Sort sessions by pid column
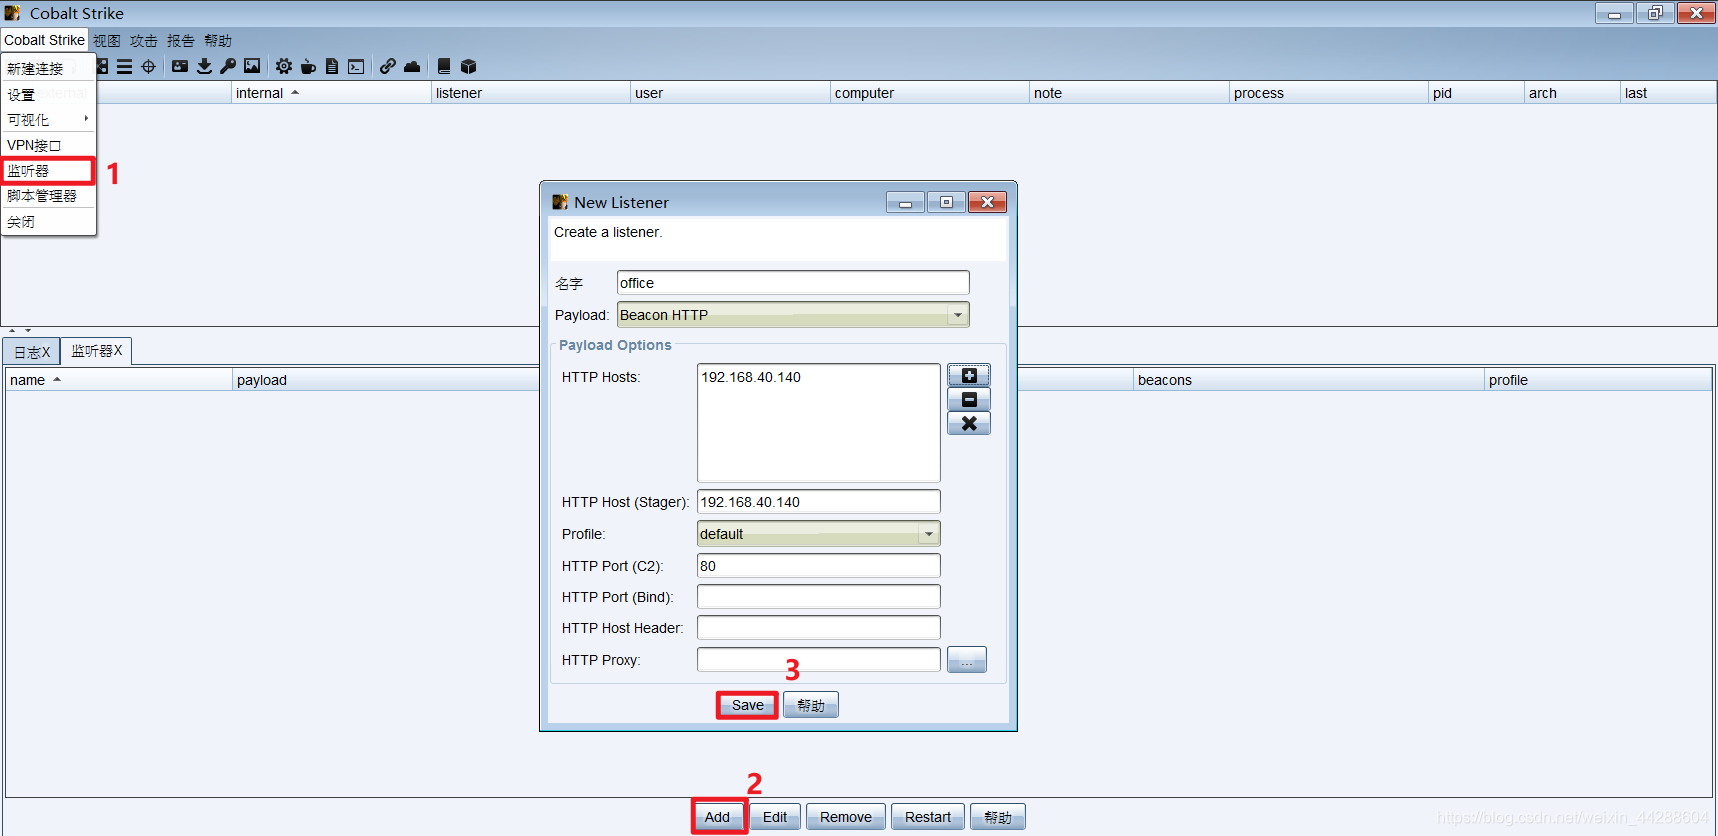This screenshot has width=1718, height=836. pos(1476,93)
